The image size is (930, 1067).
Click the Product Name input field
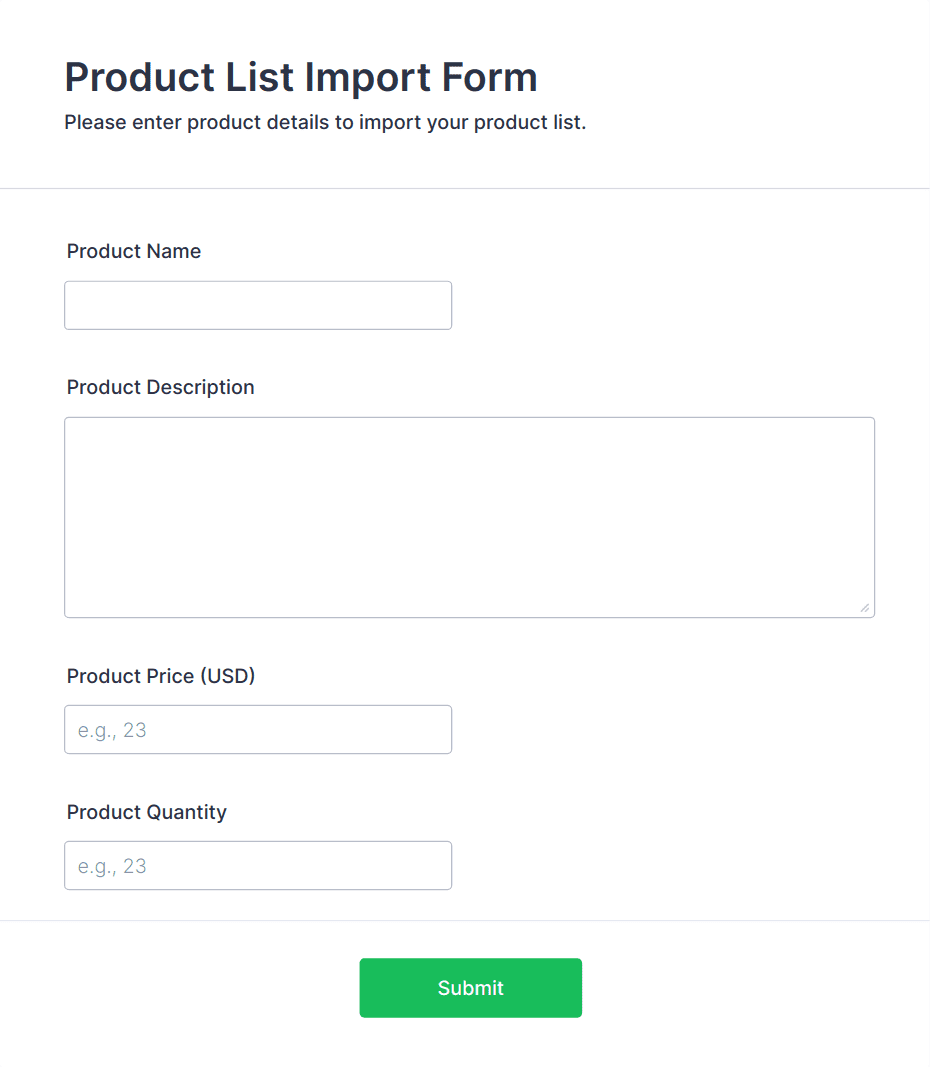tap(258, 305)
